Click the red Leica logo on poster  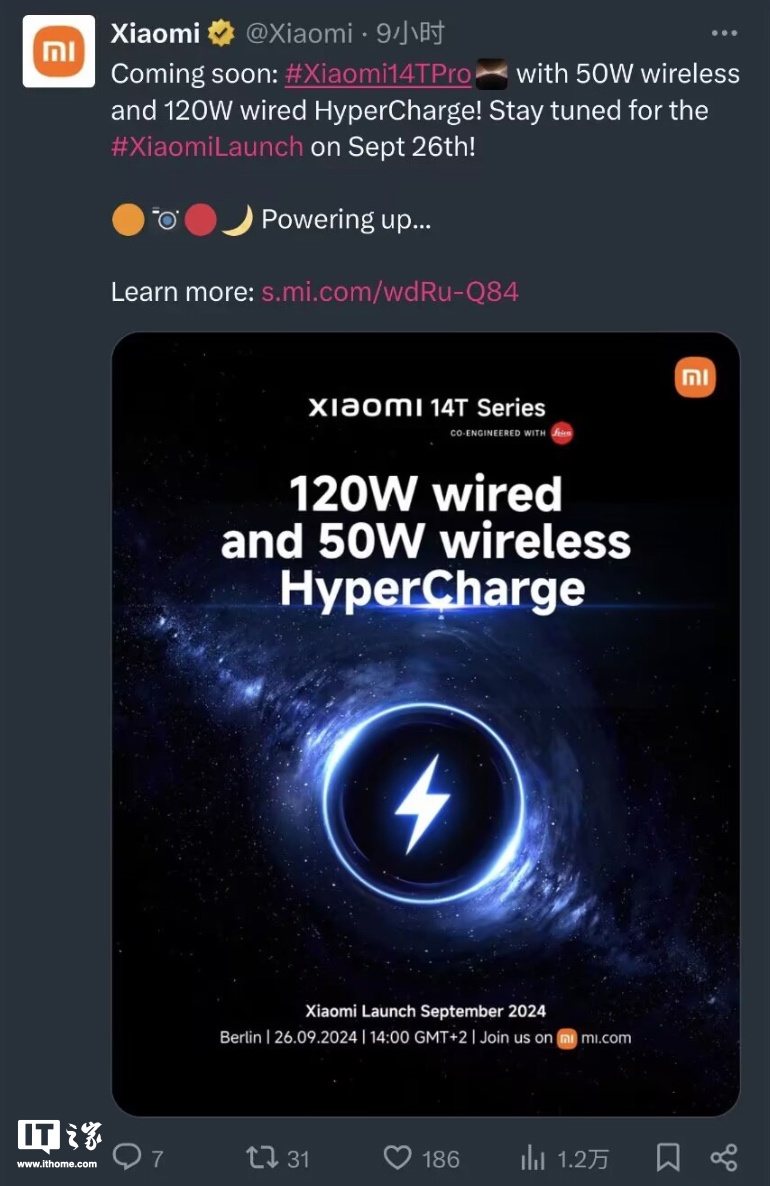tap(562, 433)
